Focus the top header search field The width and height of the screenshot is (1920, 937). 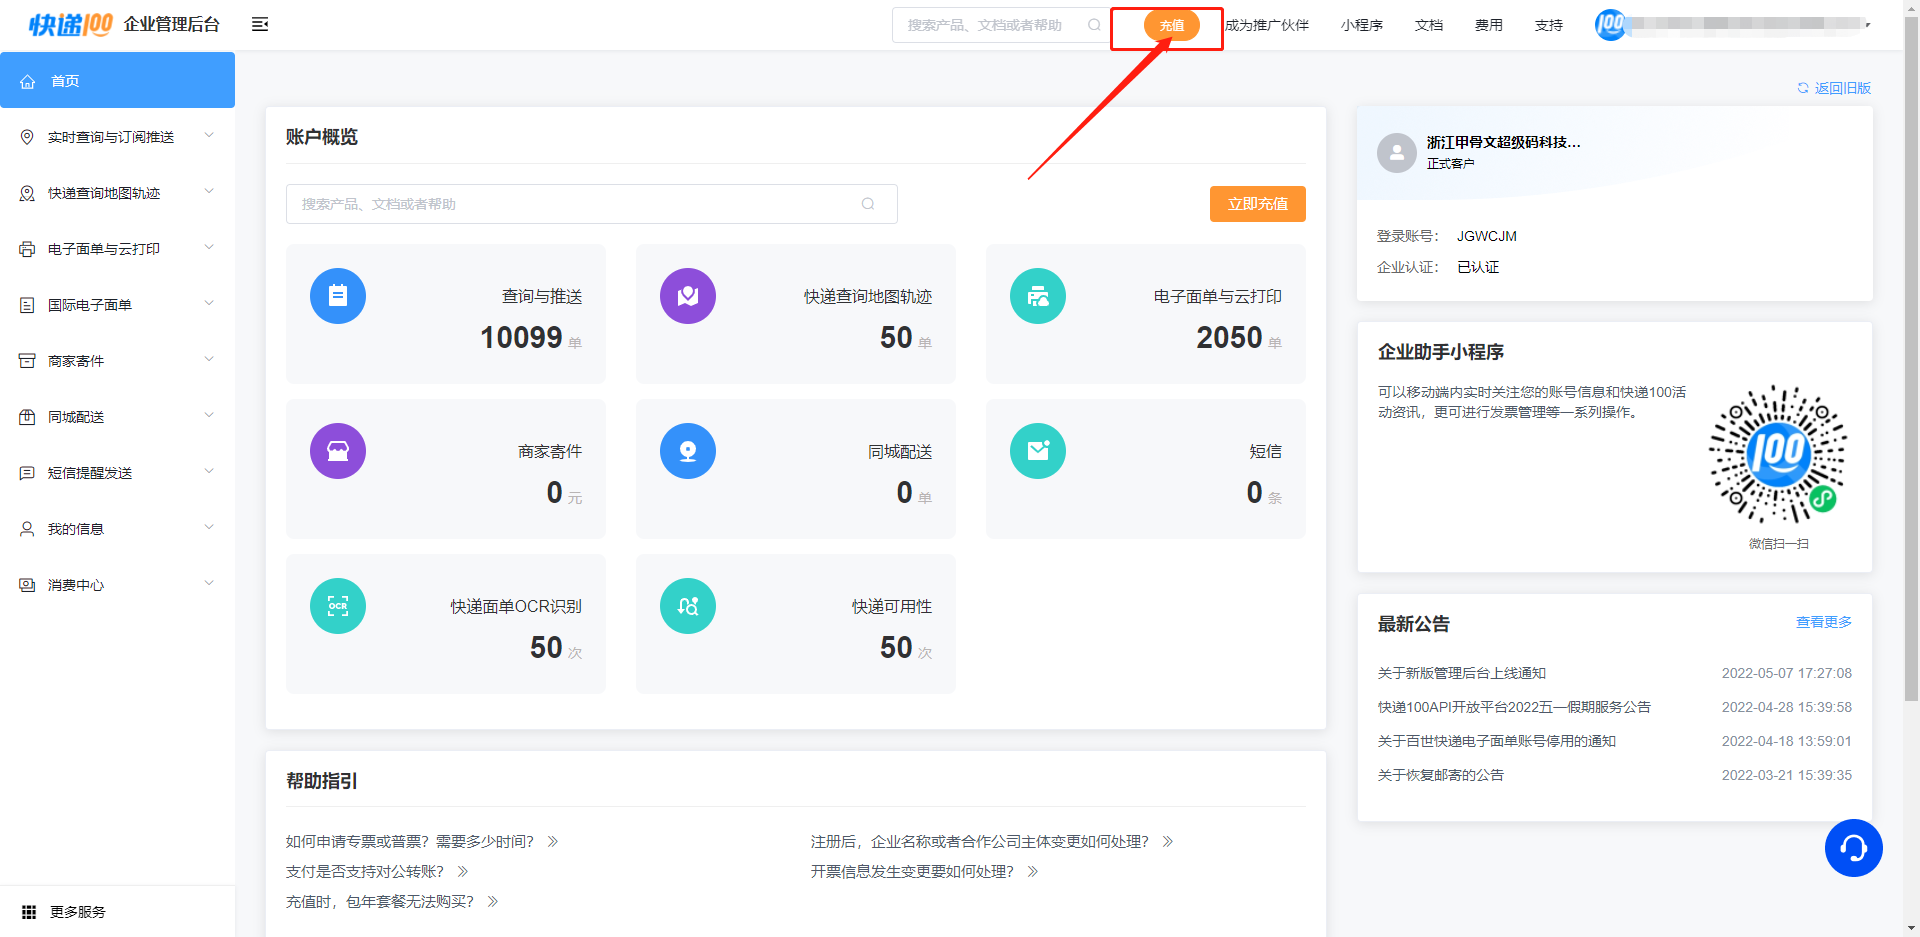[1001, 25]
